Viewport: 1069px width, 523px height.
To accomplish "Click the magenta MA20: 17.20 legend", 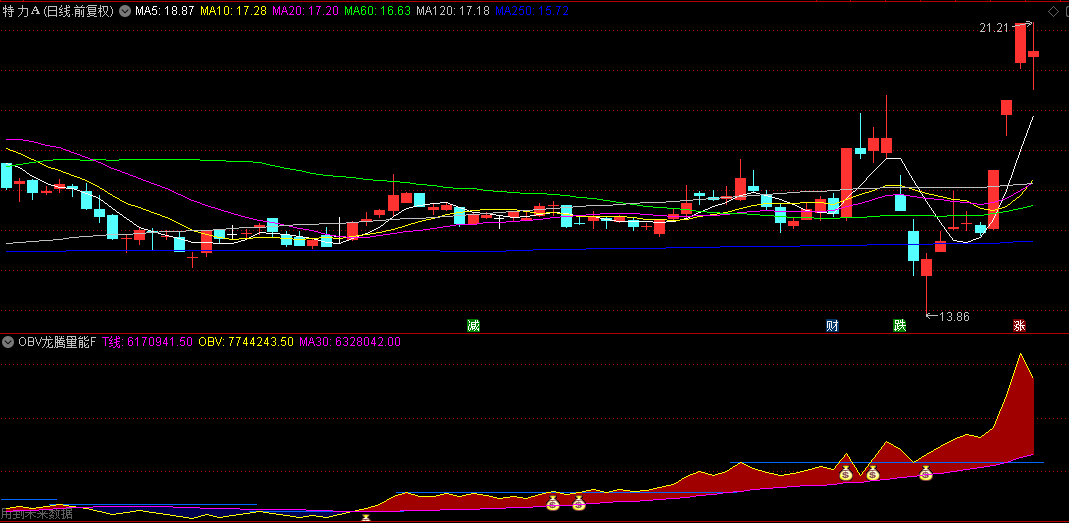I will pyautogui.click(x=305, y=11).
